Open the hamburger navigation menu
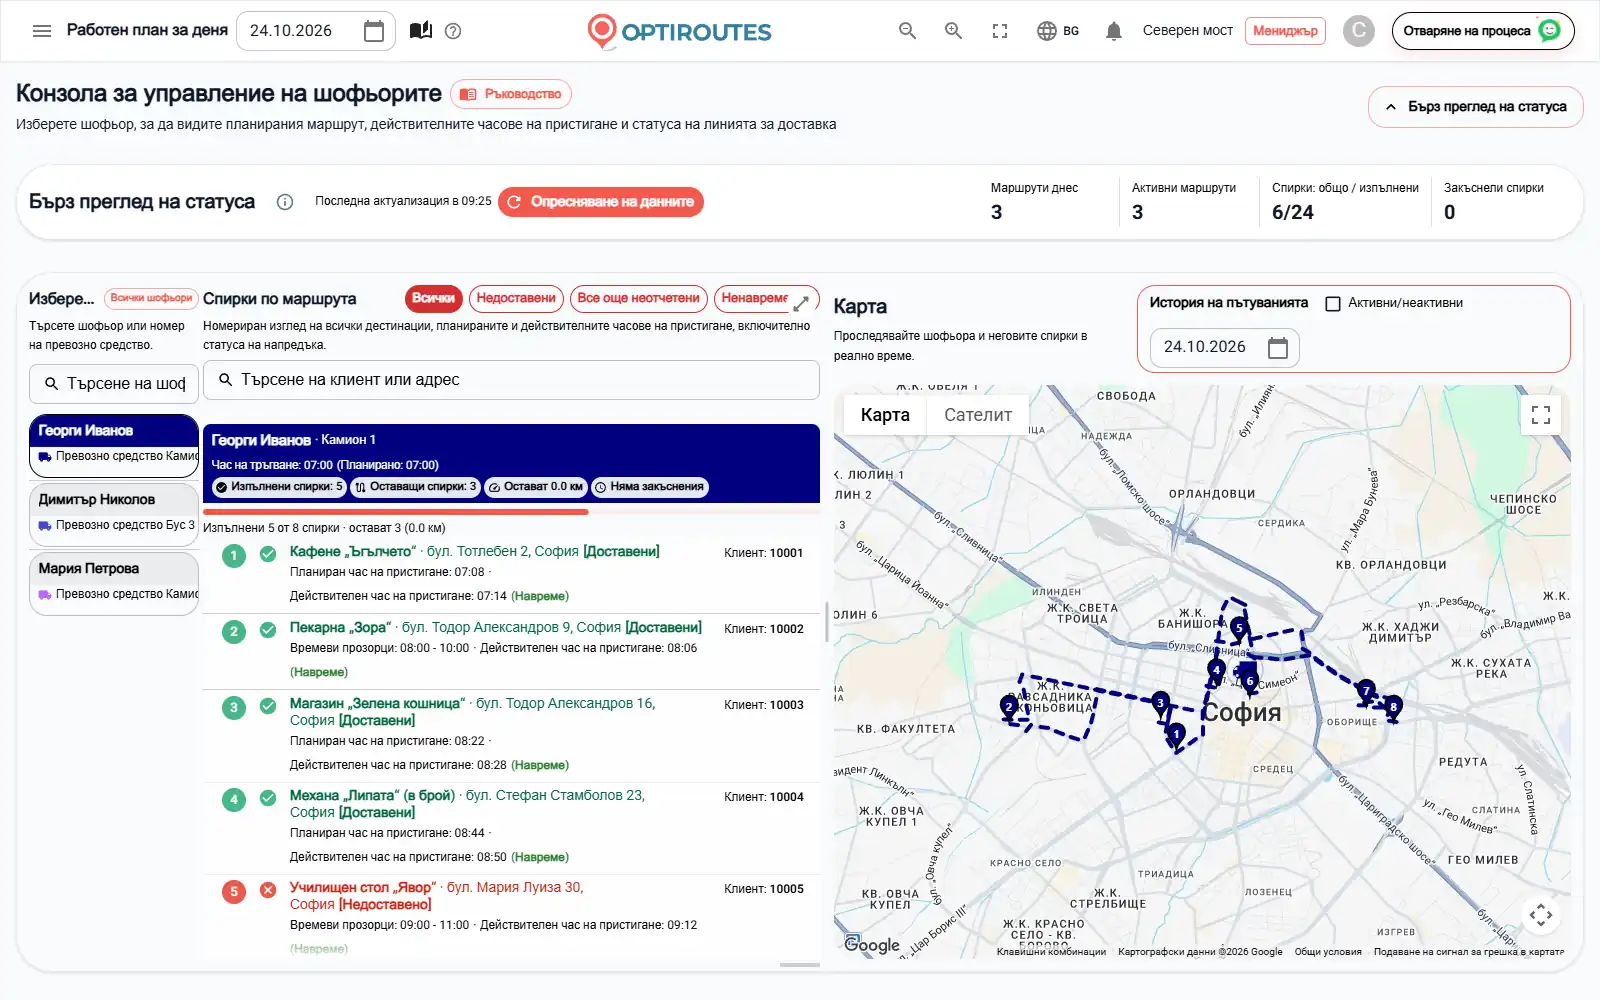 click(42, 31)
